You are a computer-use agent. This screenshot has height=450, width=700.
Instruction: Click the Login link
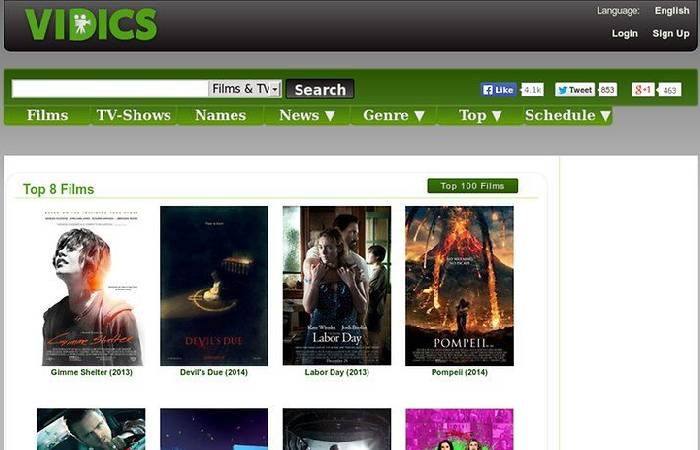click(625, 33)
